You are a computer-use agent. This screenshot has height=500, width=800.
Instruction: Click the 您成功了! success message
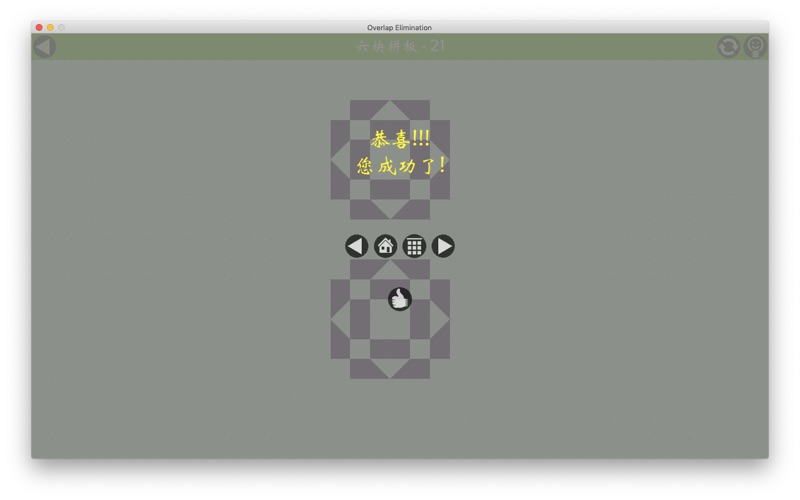pos(402,166)
